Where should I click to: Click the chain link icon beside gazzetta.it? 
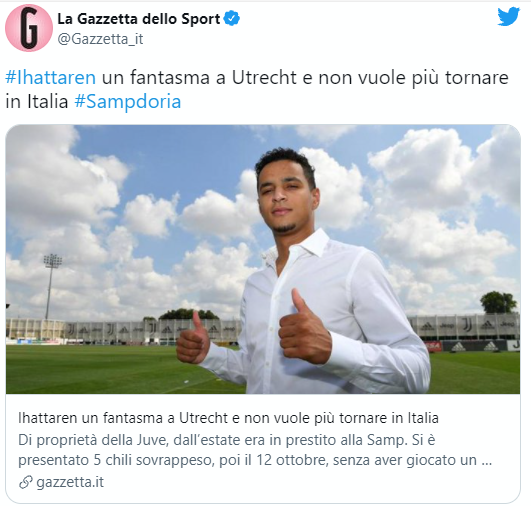(25, 482)
